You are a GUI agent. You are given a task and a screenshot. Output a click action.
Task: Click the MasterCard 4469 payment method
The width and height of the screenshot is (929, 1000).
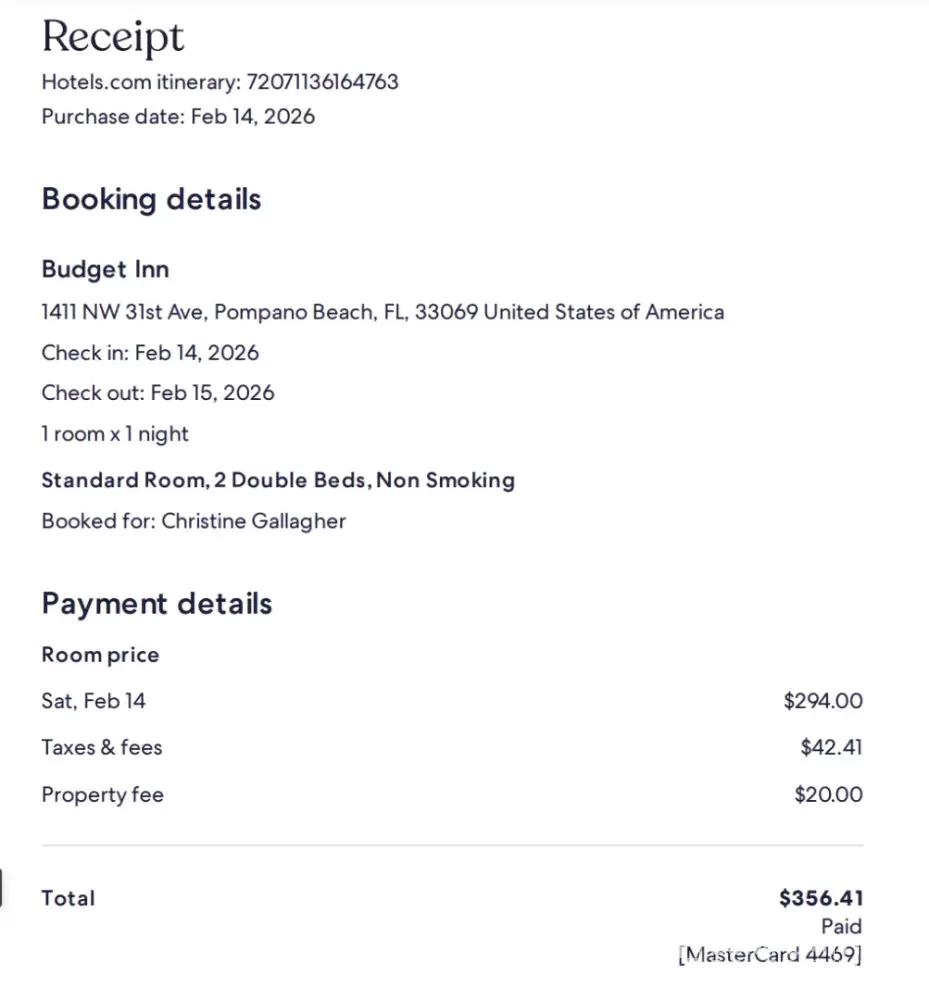pos(770,954)
